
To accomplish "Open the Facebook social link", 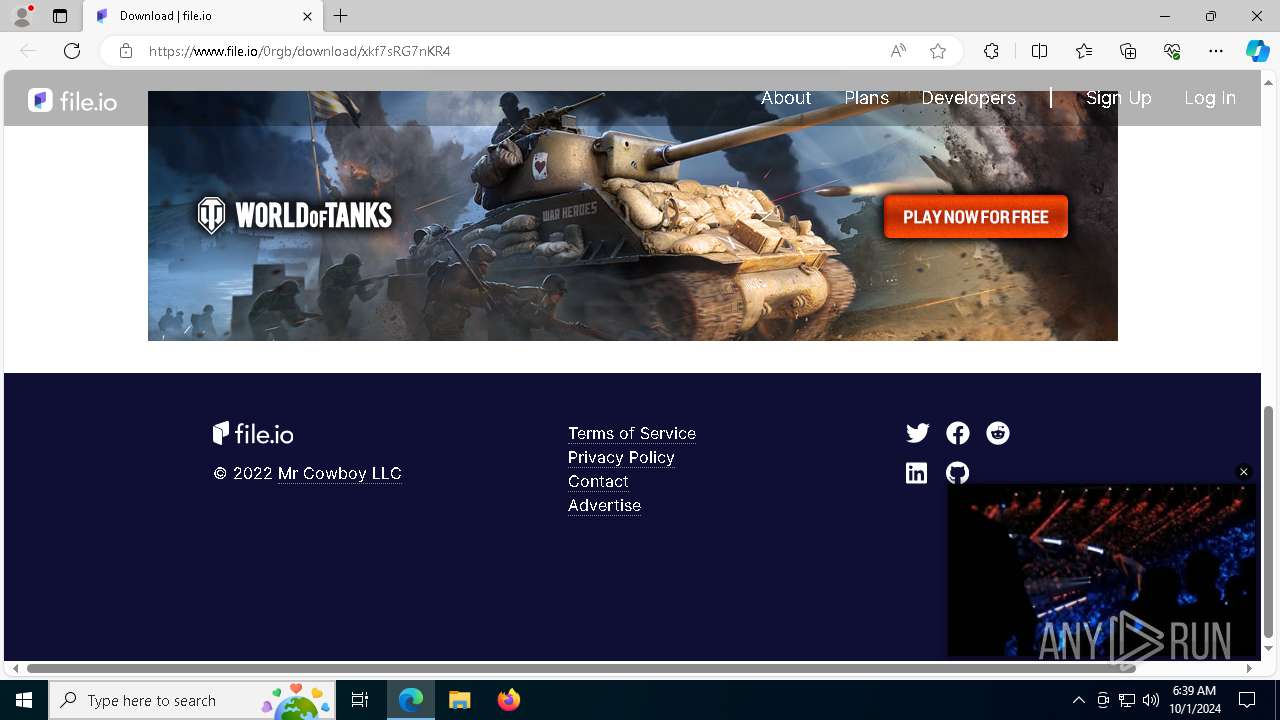I will click(957, 433).
